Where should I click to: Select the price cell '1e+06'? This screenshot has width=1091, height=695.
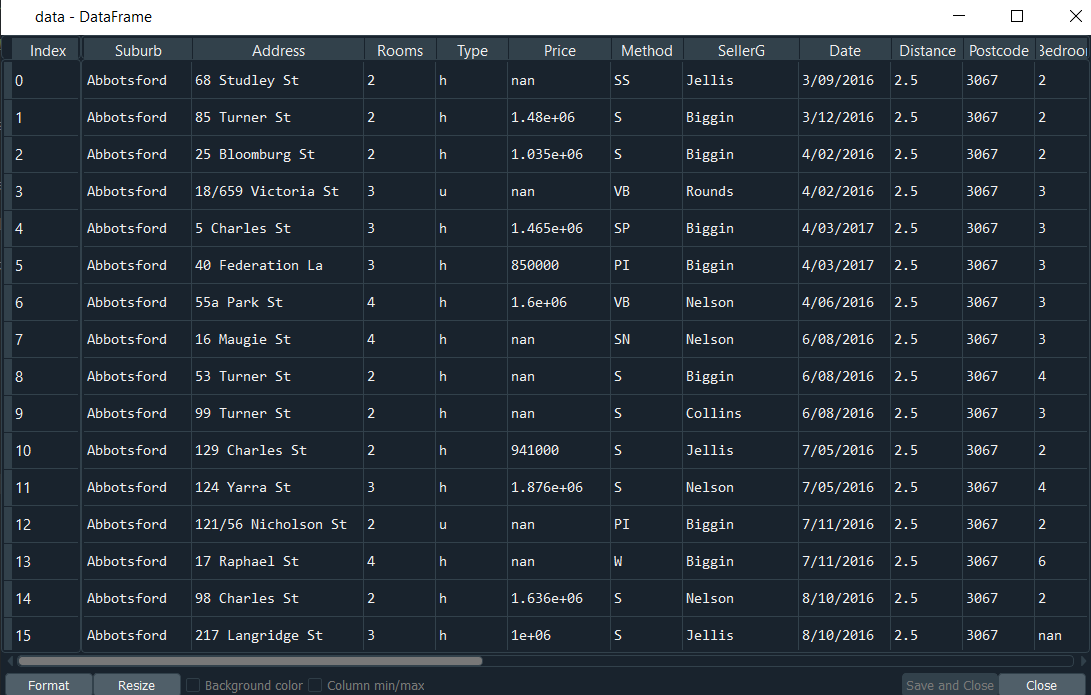[559, 635]
